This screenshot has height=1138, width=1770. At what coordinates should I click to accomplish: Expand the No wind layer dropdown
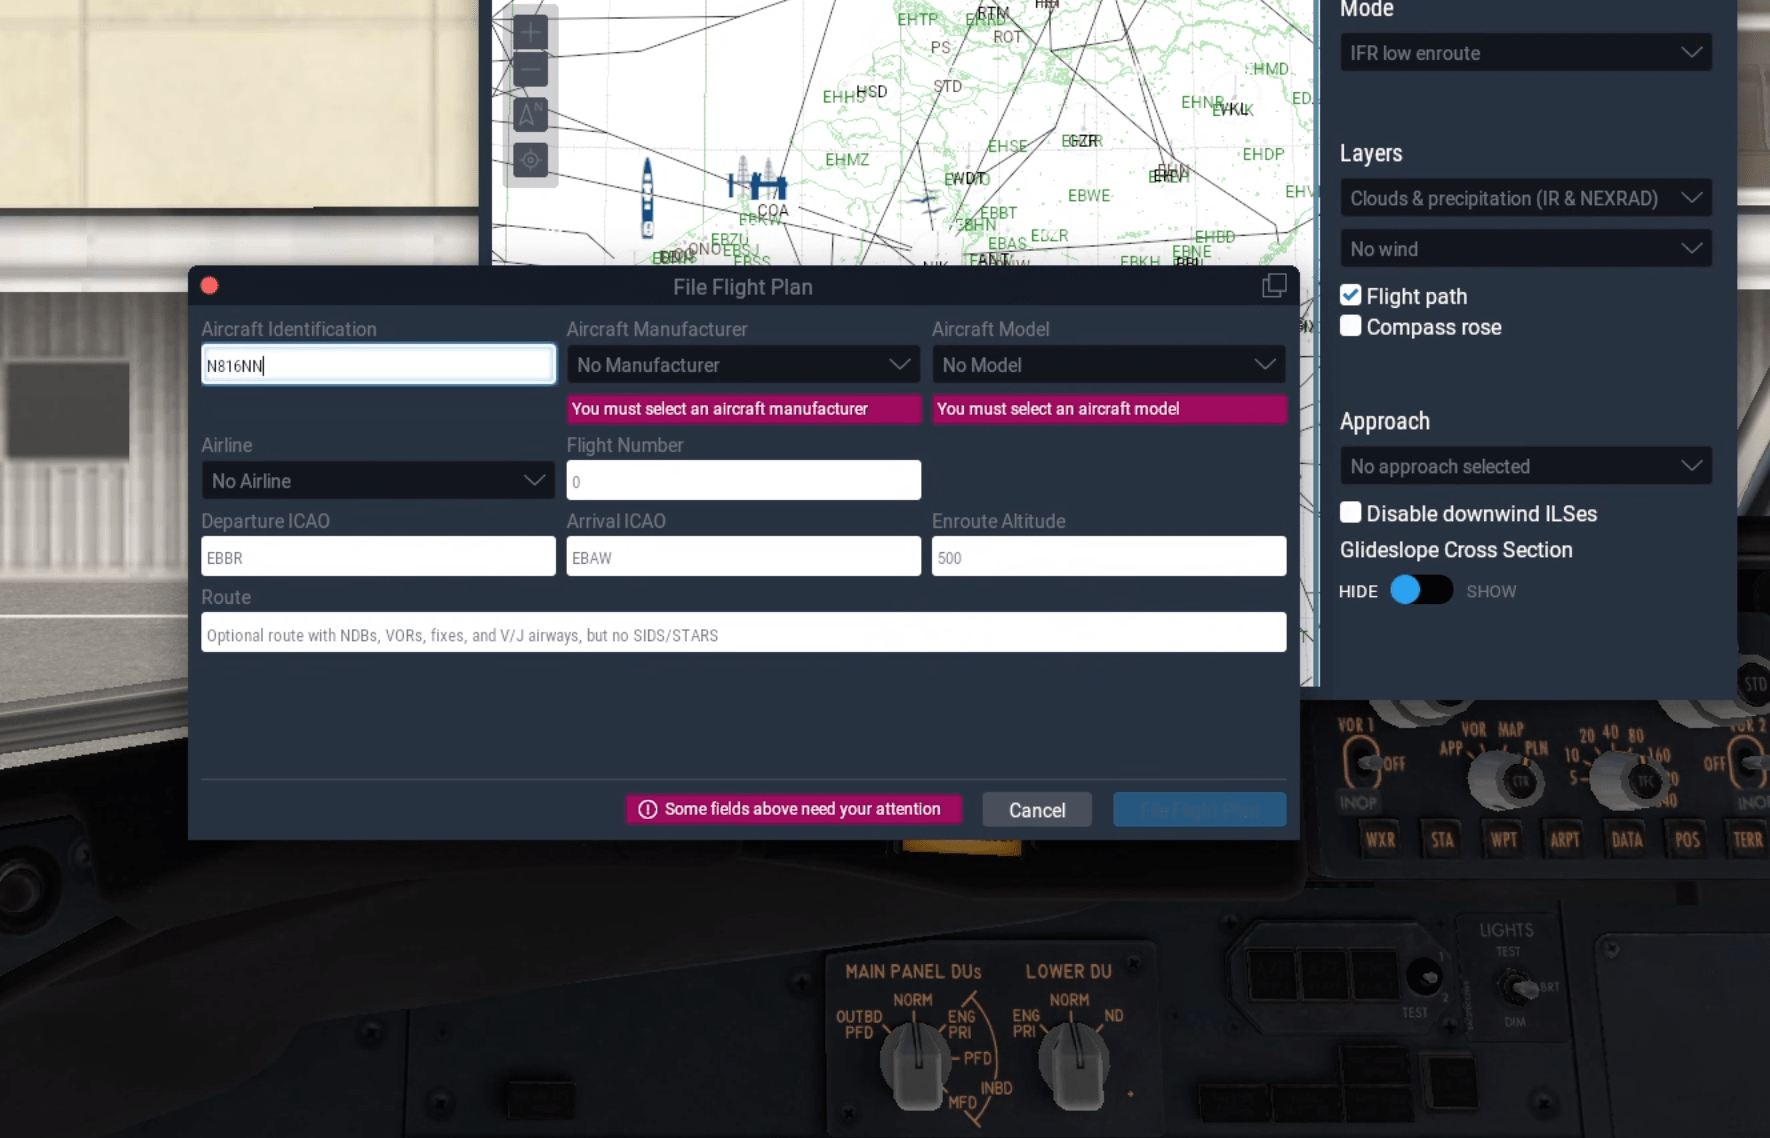[x=1524, y=248]
